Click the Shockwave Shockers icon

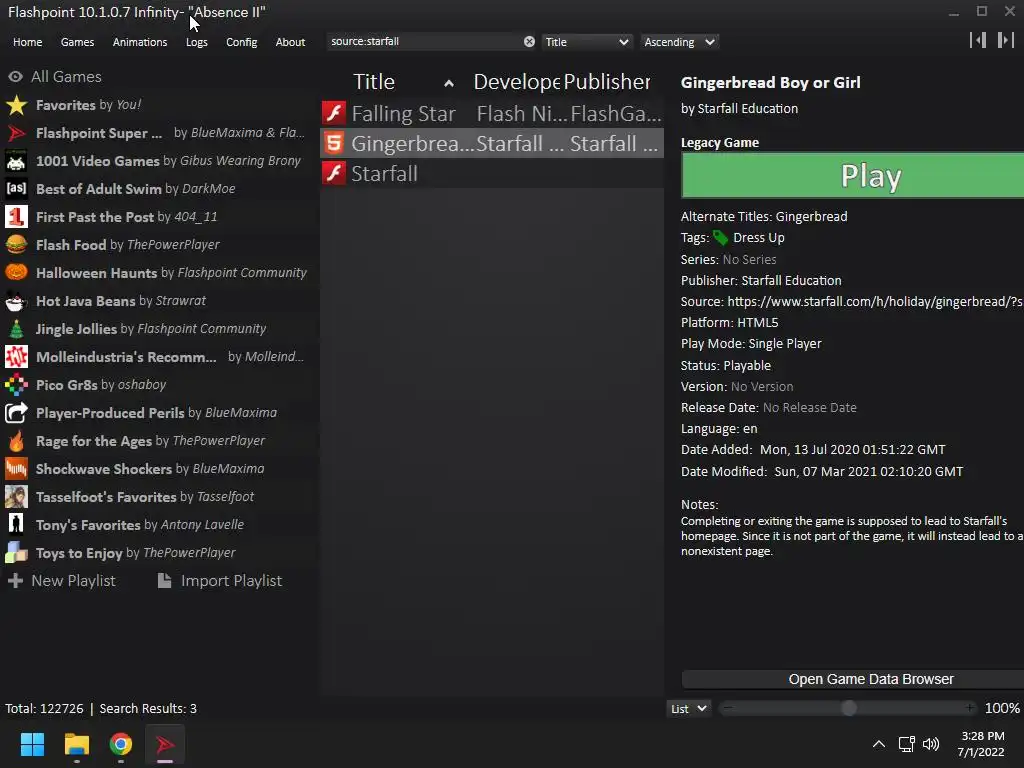click(x=16, y=469)
